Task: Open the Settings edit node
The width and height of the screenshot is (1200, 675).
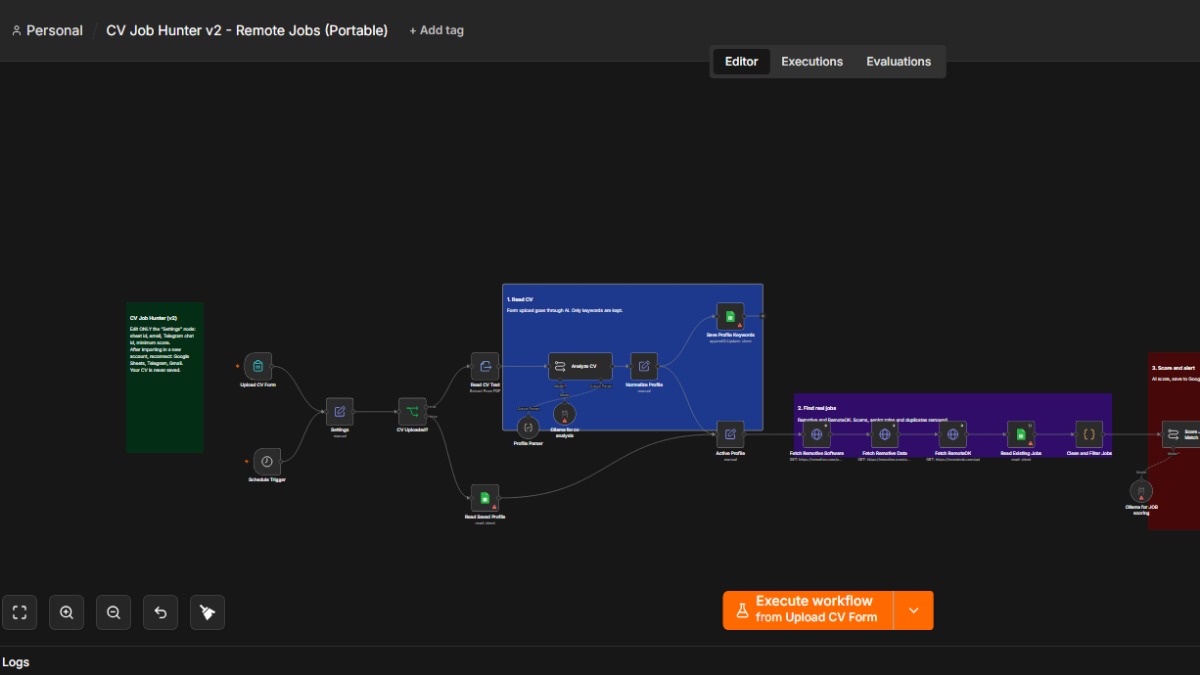Action: (339, 411)
